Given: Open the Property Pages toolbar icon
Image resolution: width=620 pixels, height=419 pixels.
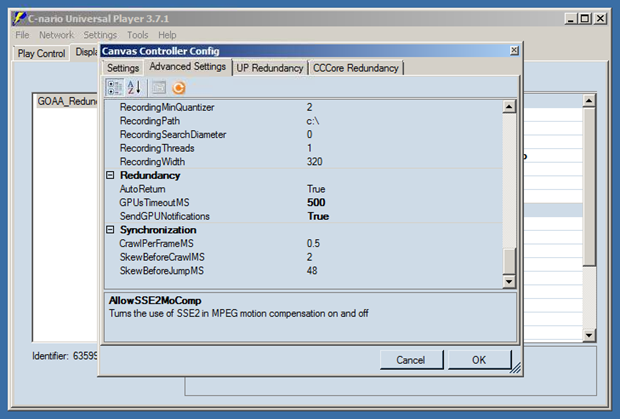Looking at the screenshot, I should 159,88.
